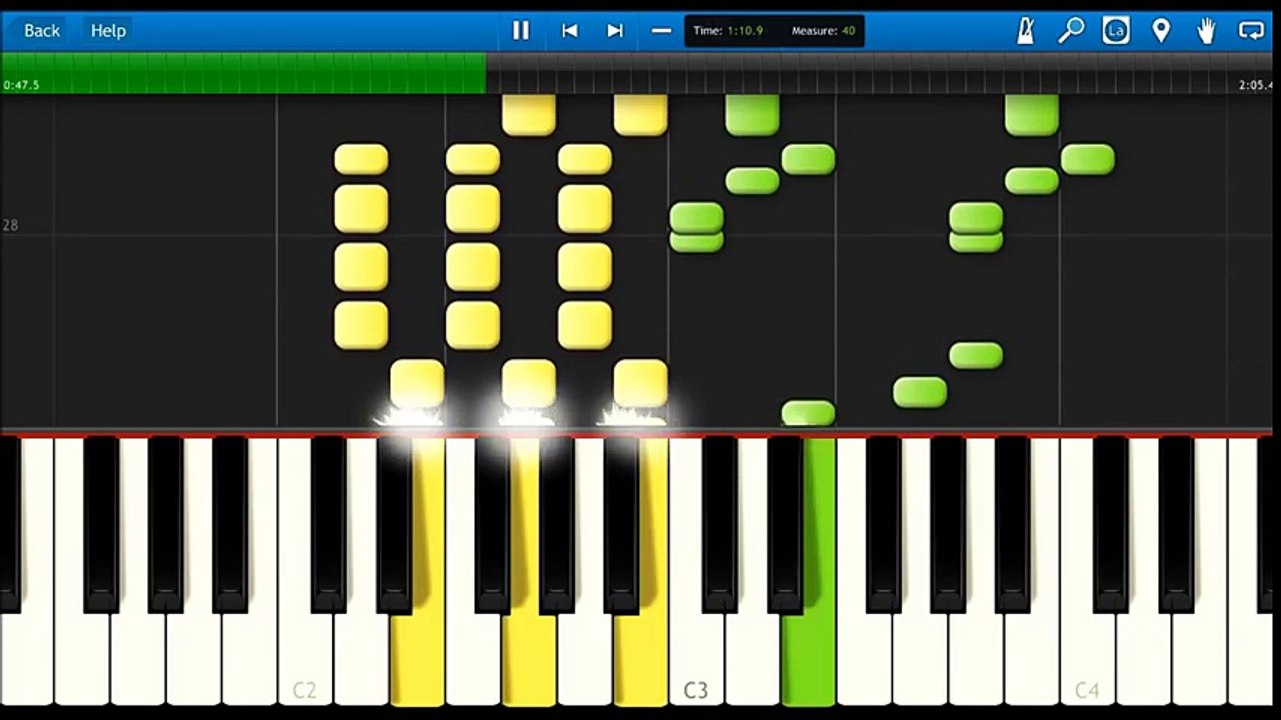This screenshot has height=720, width=1281.
Task: Click the leftmost yellow highlighted piano key
Action: (417, 660)
